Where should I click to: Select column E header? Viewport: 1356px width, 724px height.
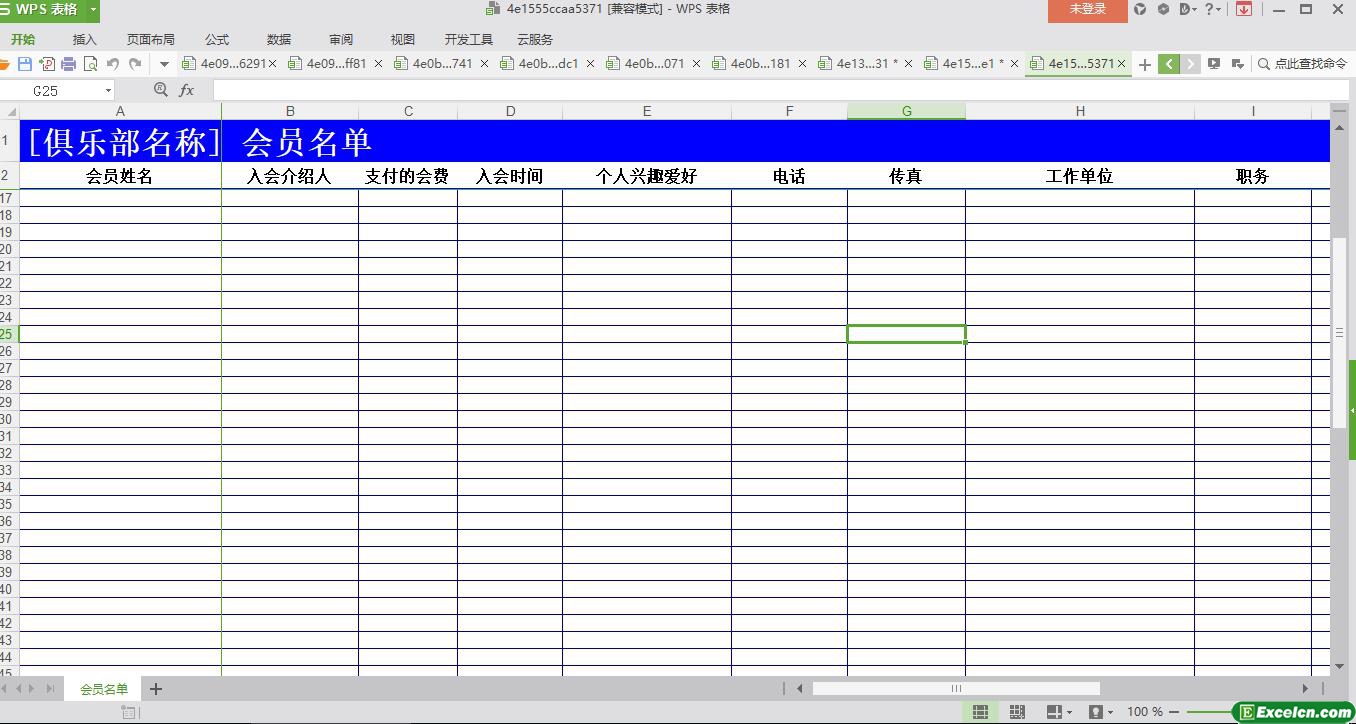coord(647,111)
